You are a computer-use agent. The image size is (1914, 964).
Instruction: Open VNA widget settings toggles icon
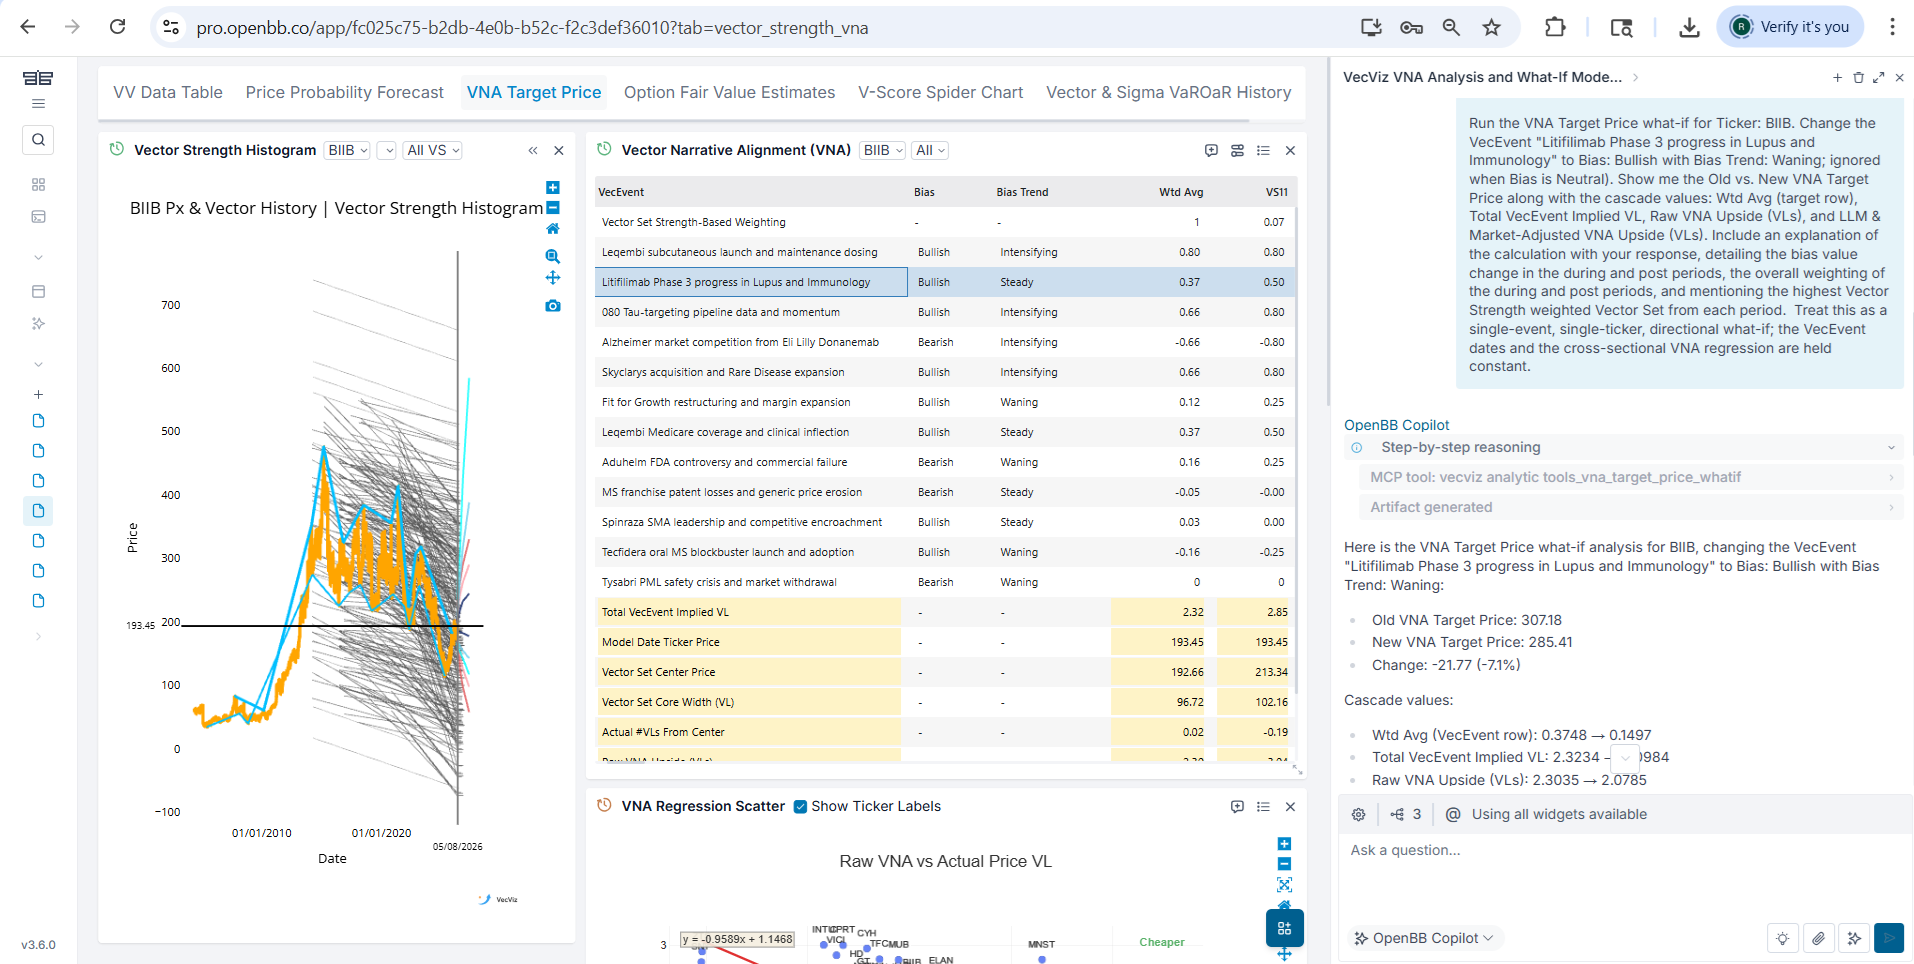1237,150
